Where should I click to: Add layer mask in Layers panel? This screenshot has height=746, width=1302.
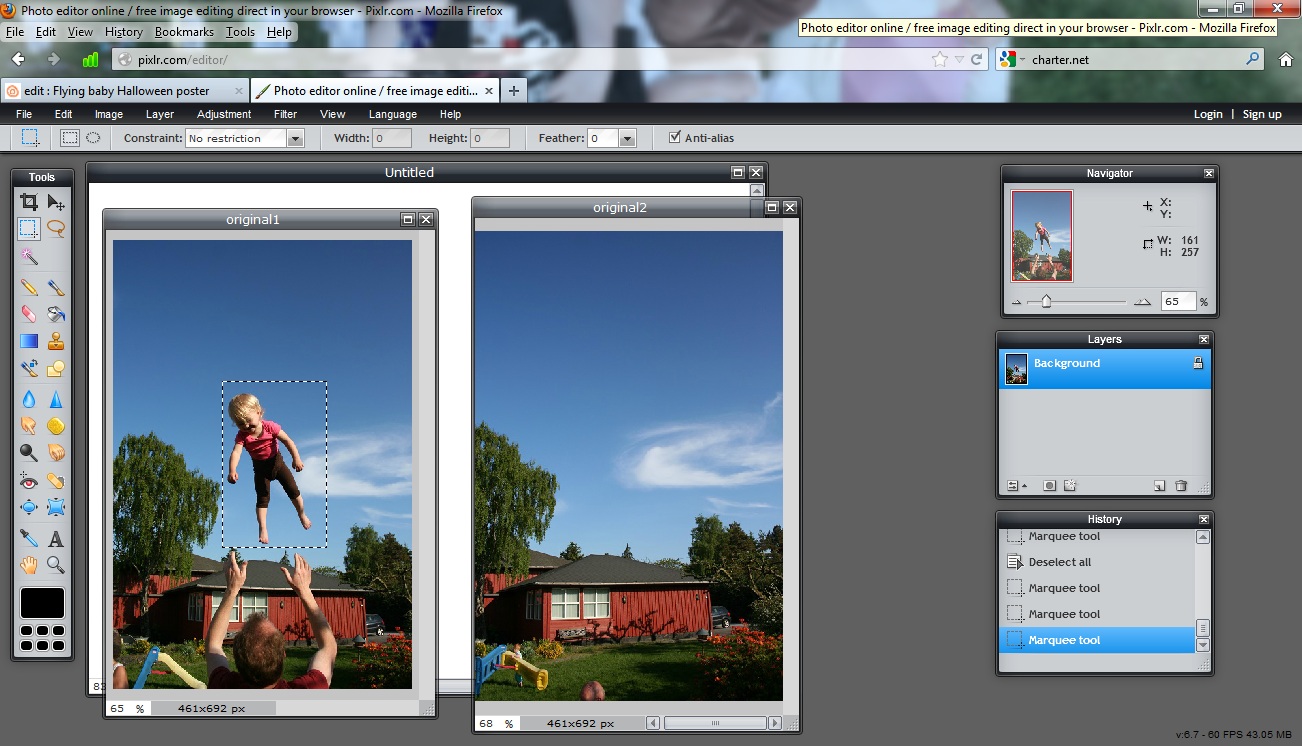[1050, 486]
